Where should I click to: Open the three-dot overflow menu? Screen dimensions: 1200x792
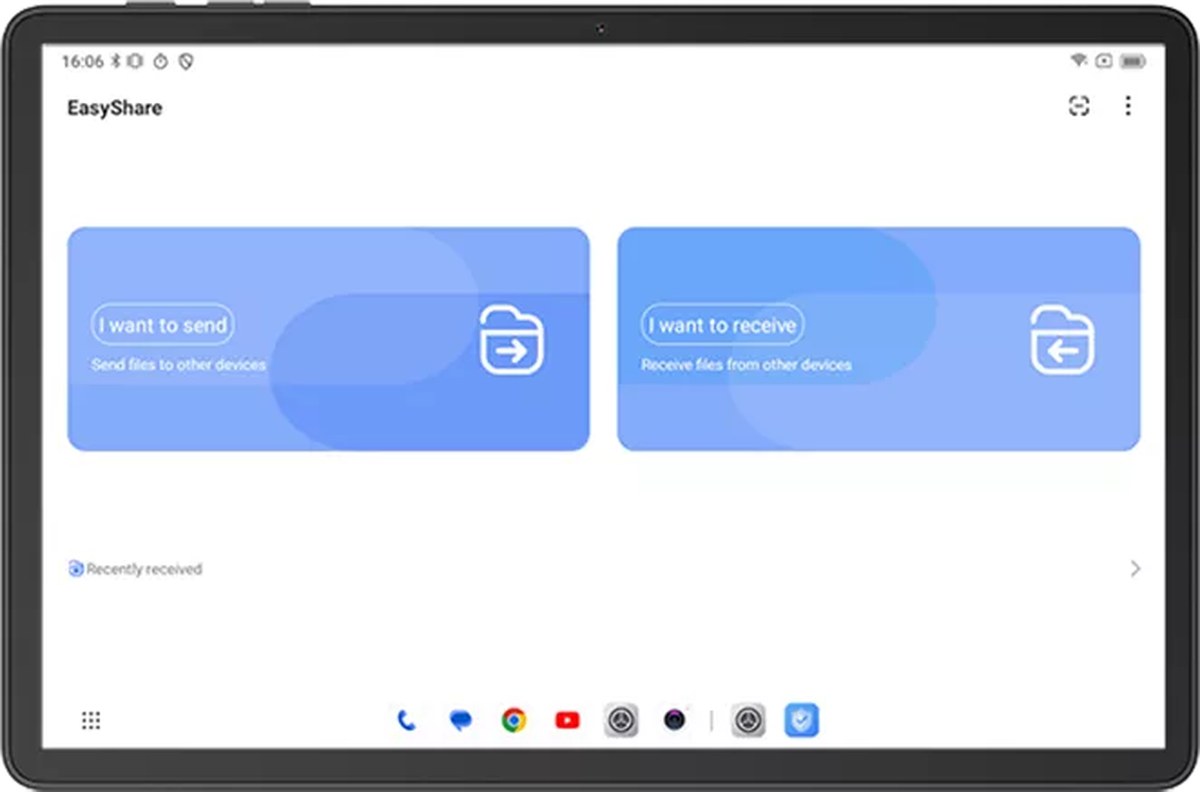[x=1128, y=106]
